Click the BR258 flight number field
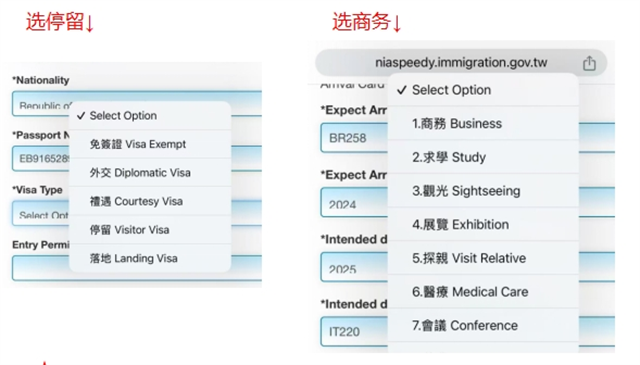 (x=468, y=138)
